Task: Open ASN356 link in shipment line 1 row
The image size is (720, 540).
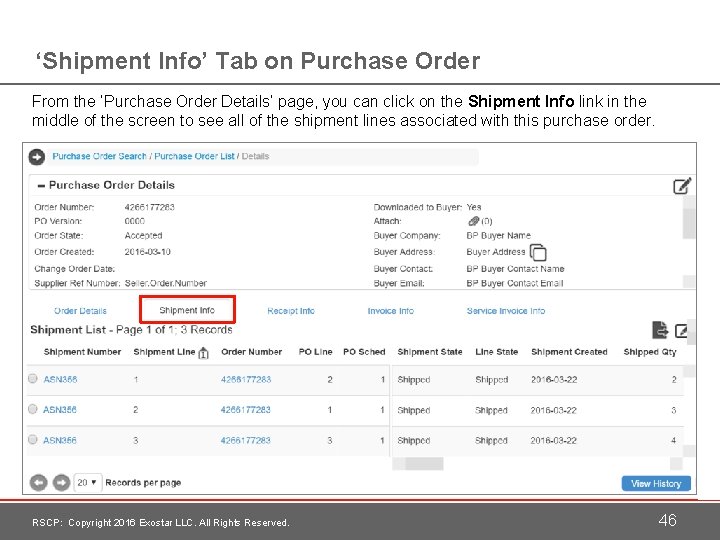Action: tap(60, 379)
